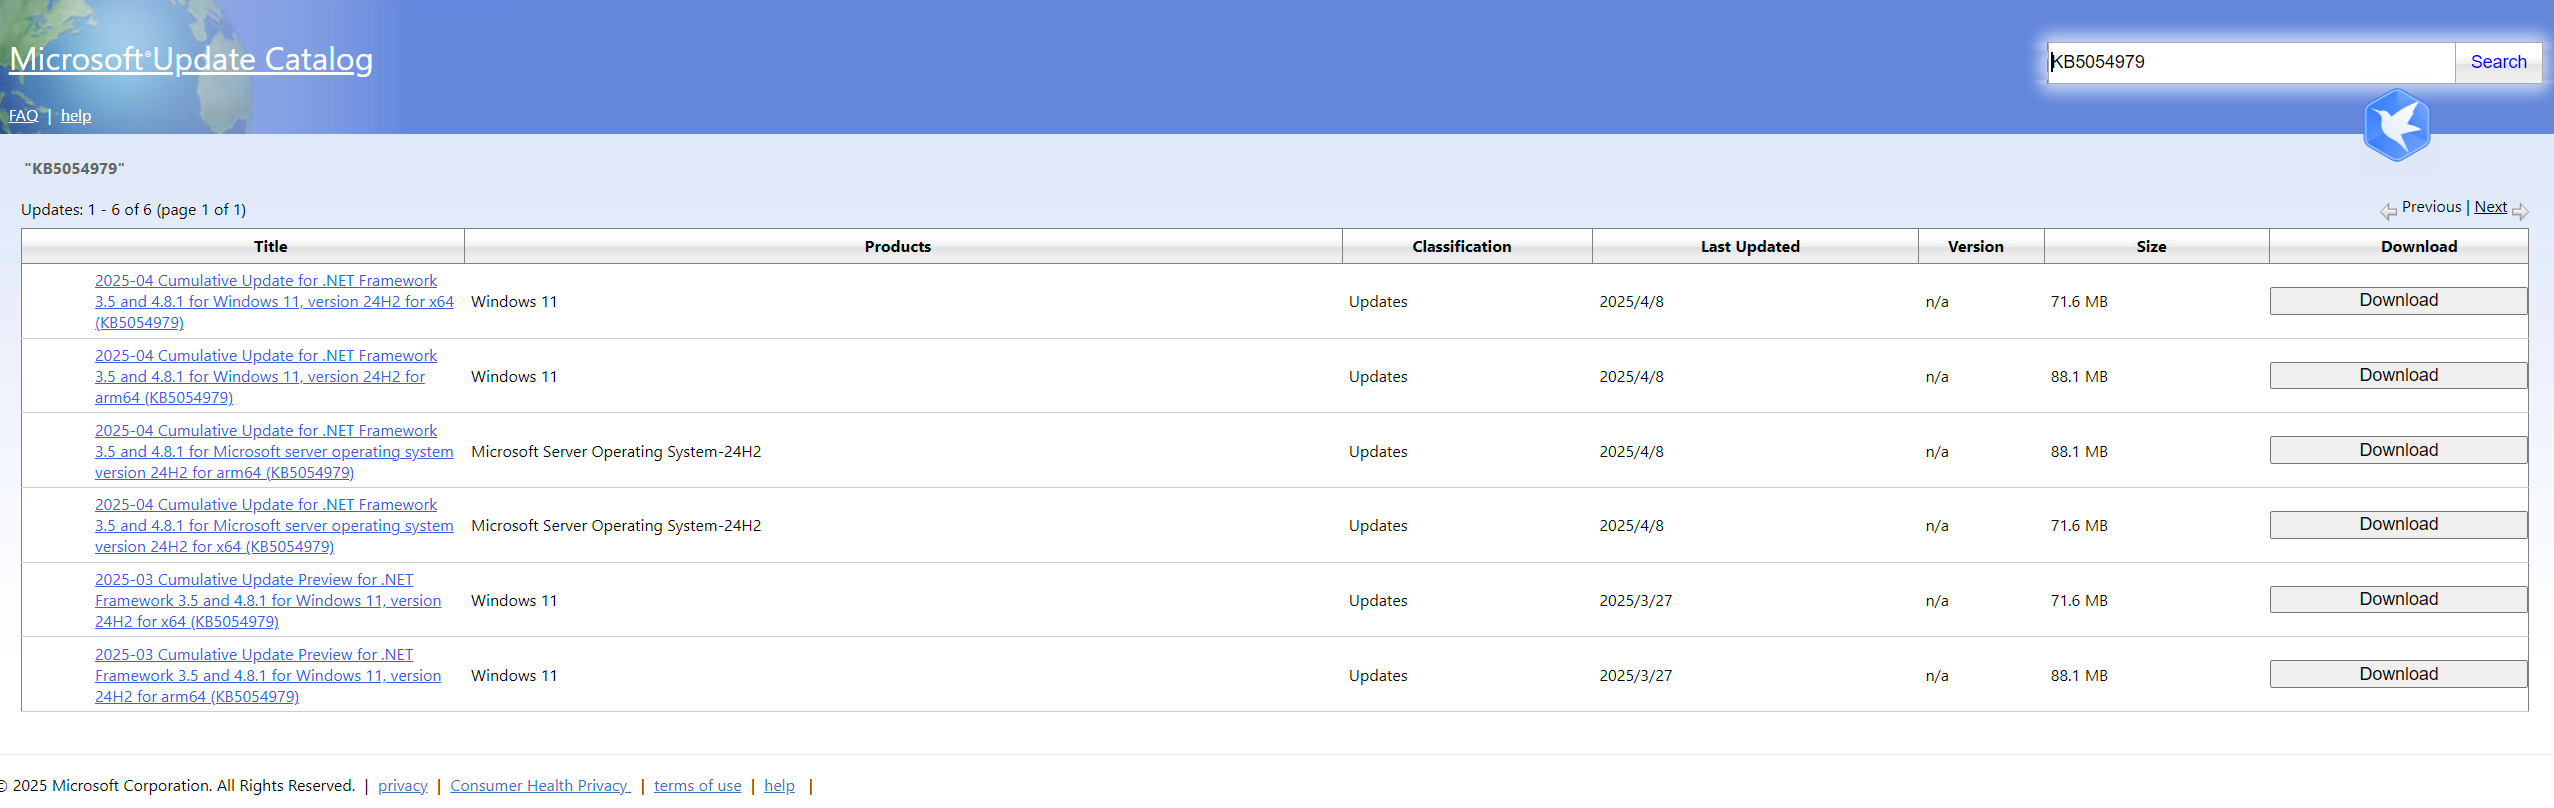
Task: Download 2025-03 Preview x64 update (71.6 MB)
Action: click(x=2398, y=600)
